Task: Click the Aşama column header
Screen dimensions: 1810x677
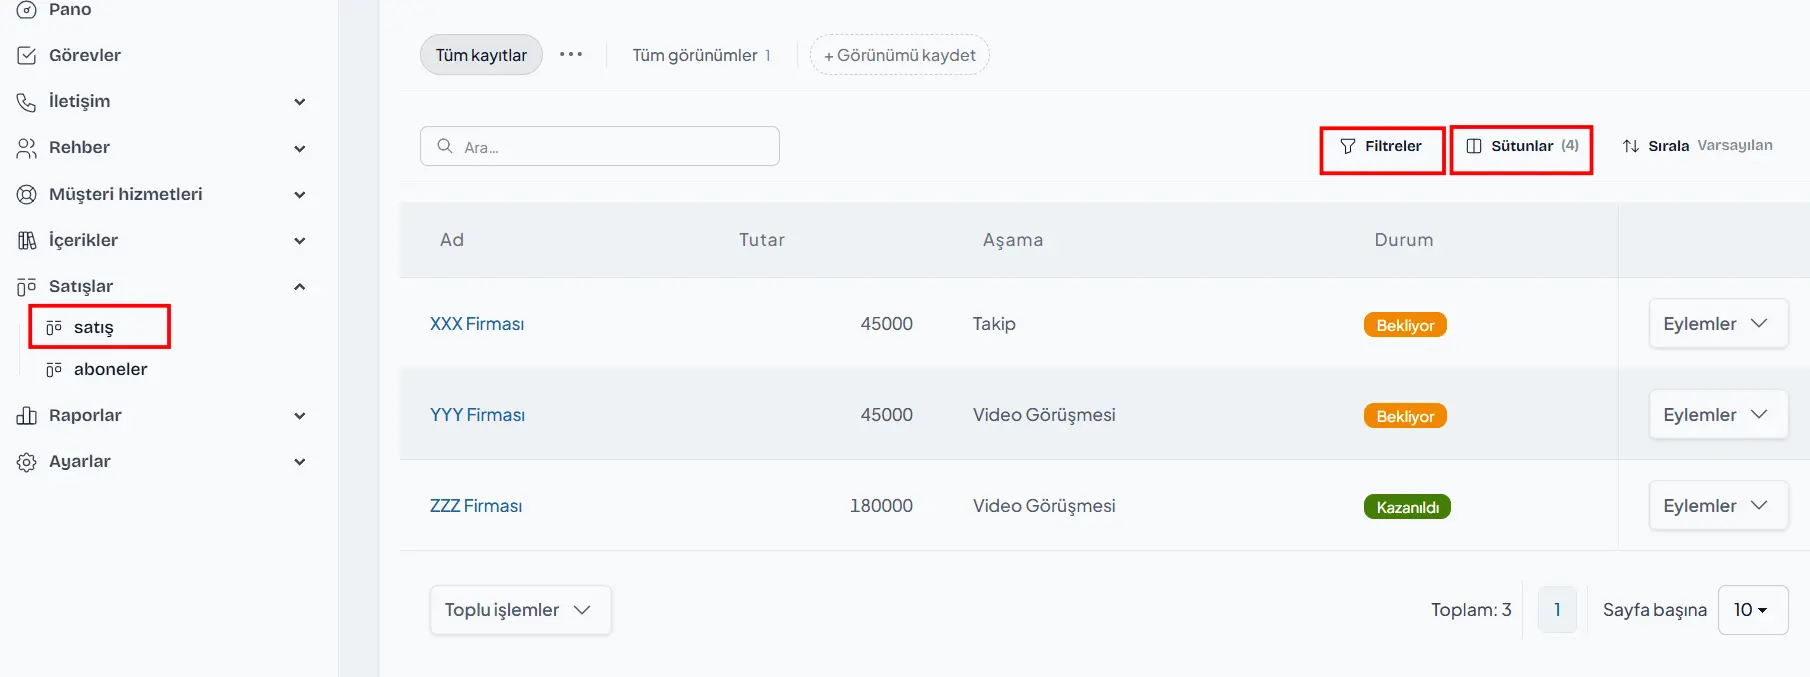Action: point(1013,240)
